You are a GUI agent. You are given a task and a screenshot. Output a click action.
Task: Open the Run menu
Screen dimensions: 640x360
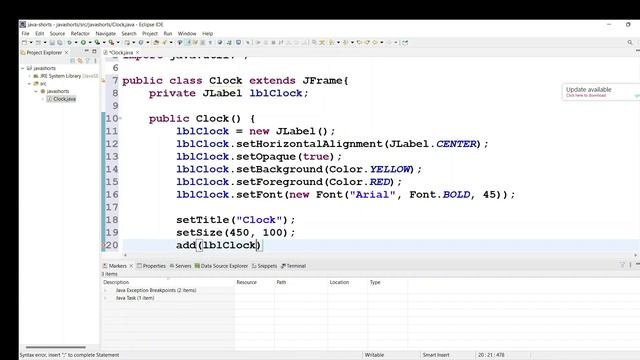(x=168, y=33)
